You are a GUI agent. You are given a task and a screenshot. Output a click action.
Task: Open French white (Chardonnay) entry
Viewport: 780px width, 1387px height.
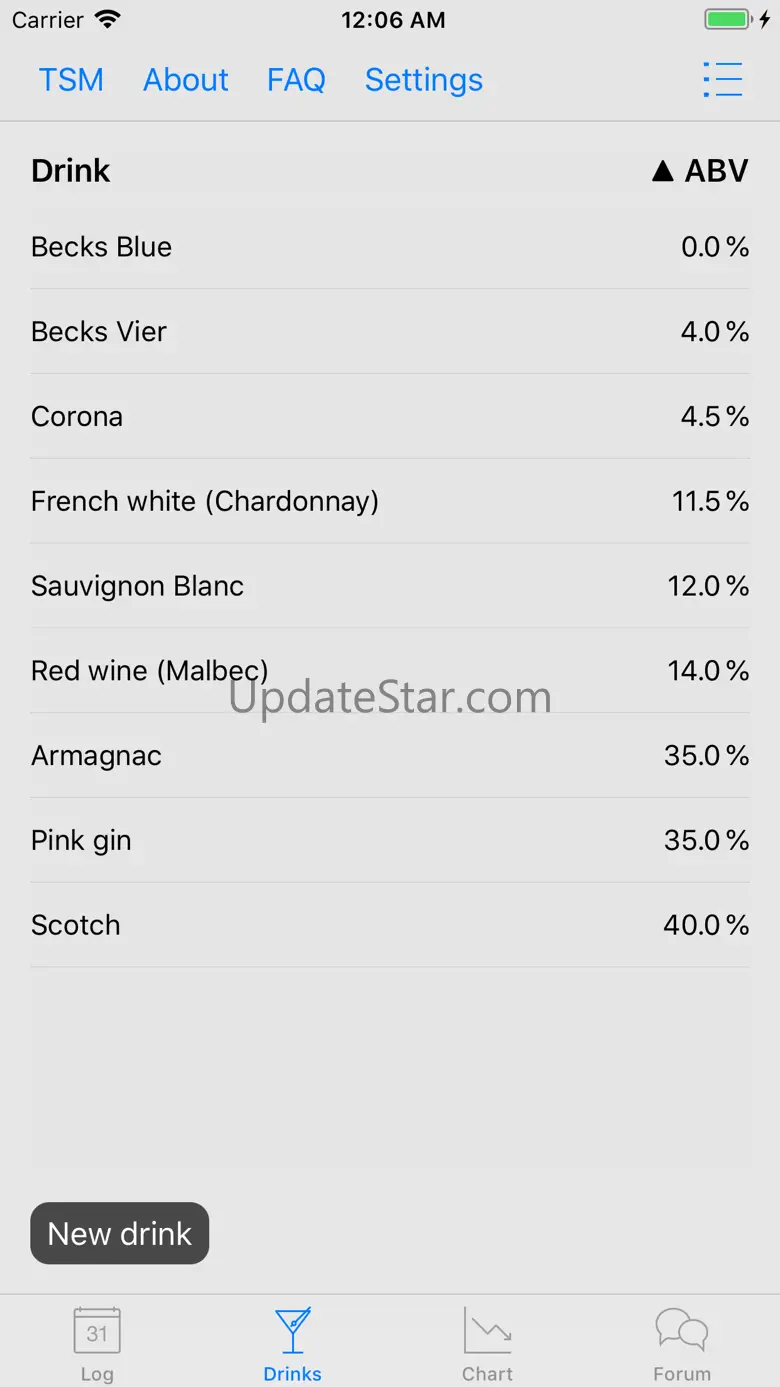(x=390, y=501)
